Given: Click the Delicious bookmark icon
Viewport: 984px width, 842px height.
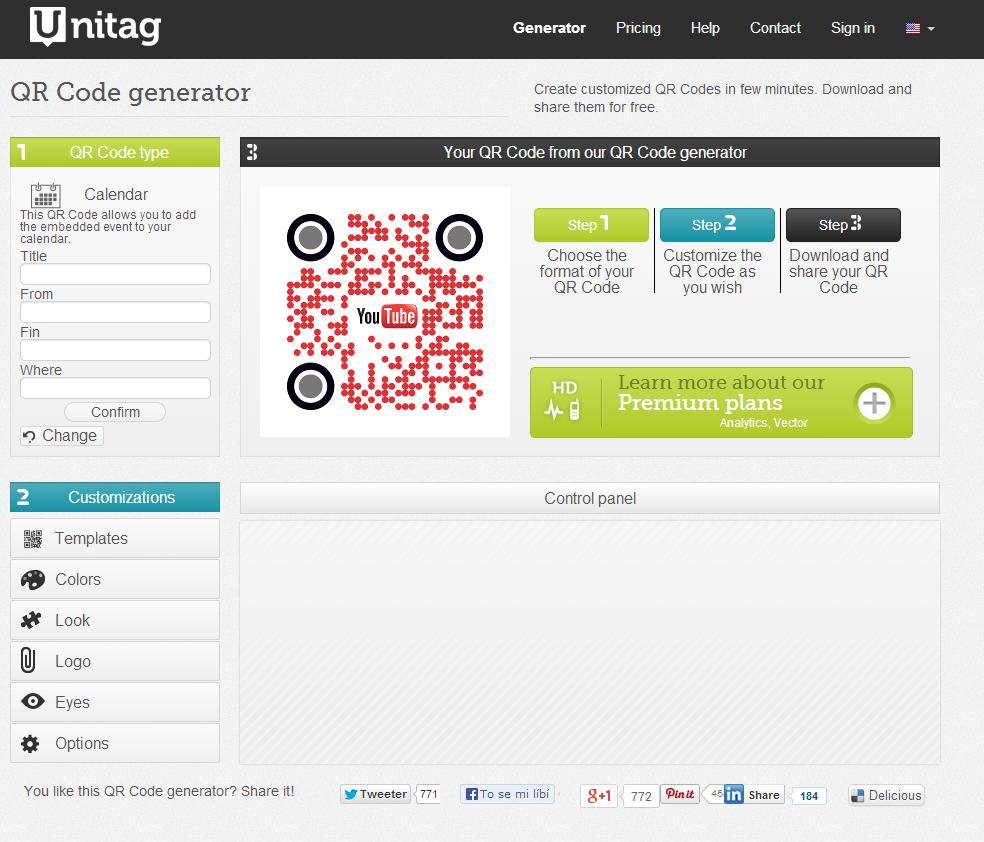Looking at the screenshot, I should pos(857,796).
